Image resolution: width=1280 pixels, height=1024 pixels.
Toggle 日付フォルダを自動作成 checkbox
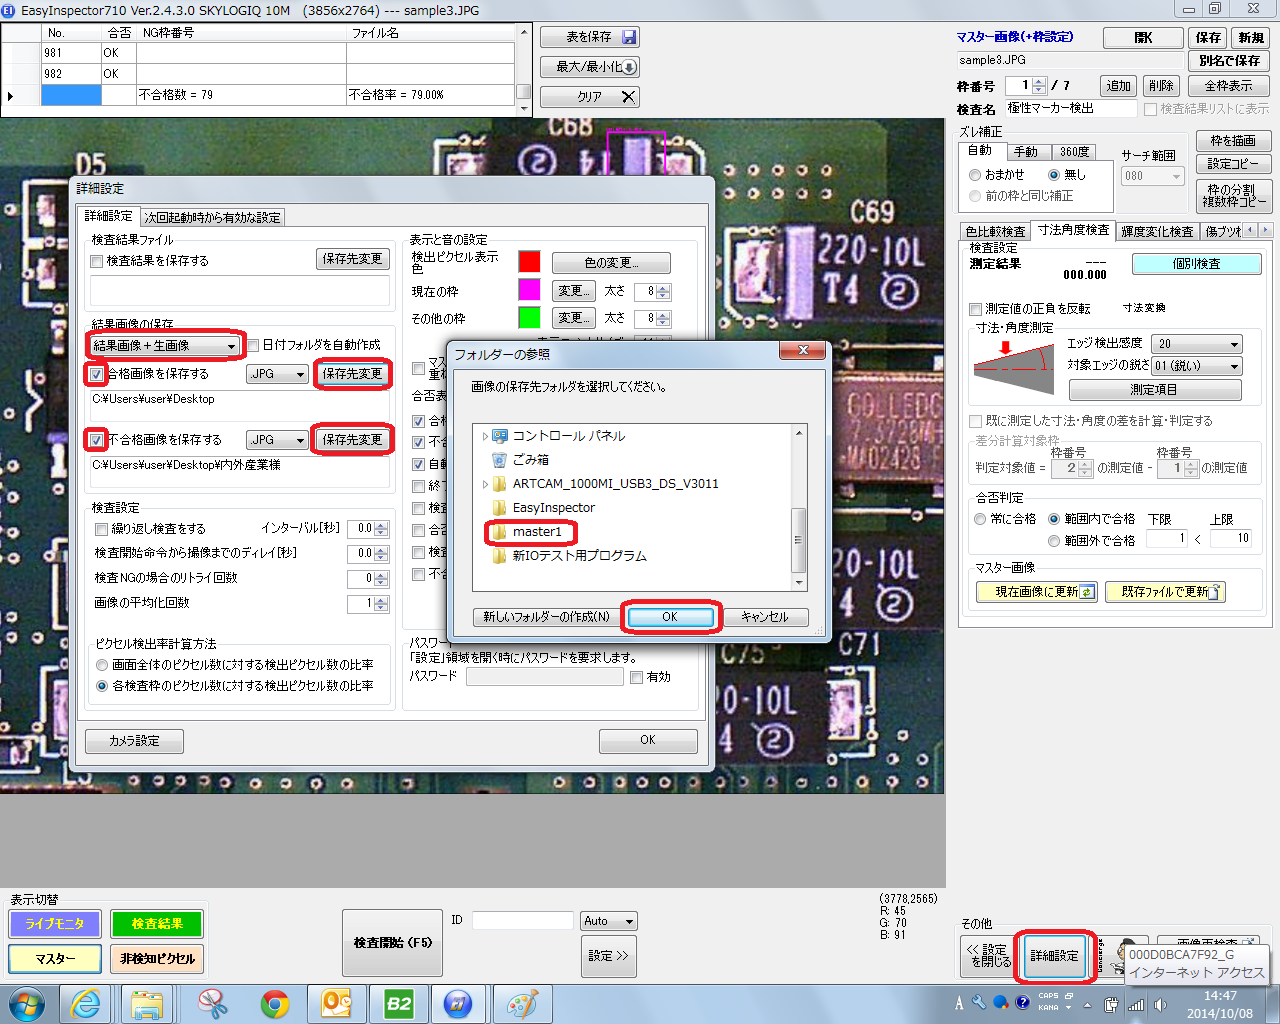point(253,345)
